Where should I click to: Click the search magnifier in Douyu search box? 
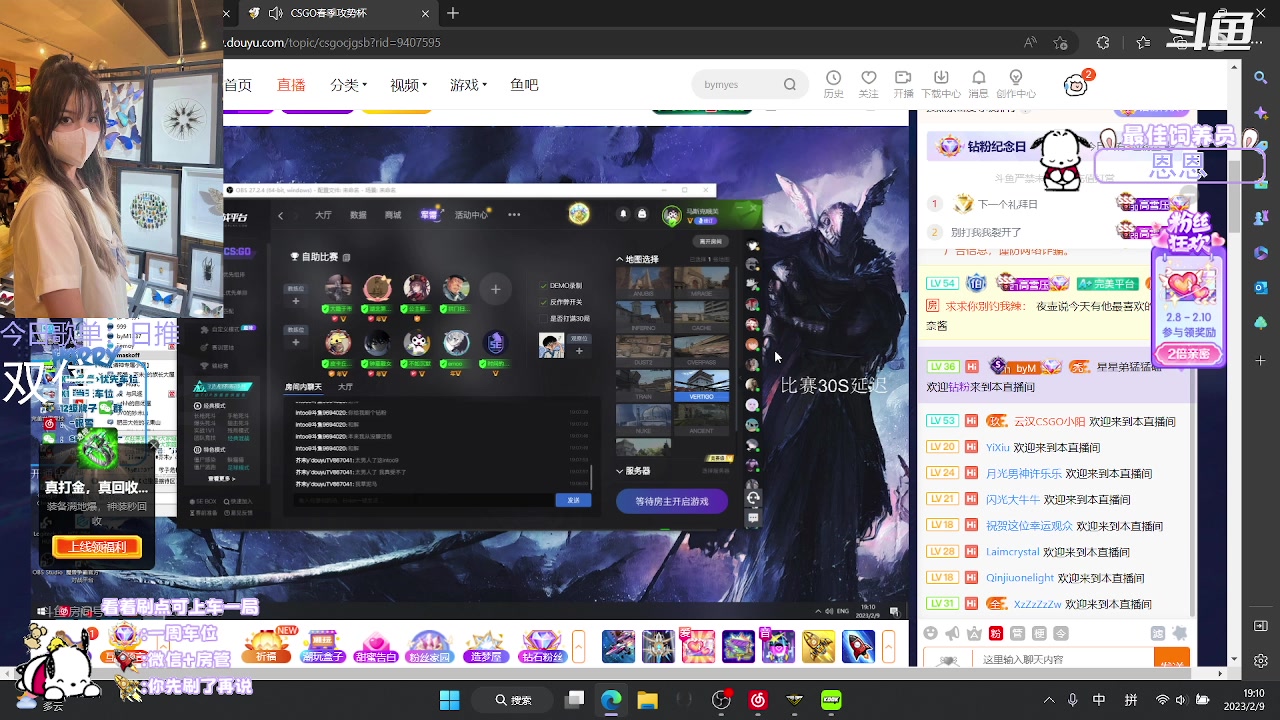[x=790, y=85]
